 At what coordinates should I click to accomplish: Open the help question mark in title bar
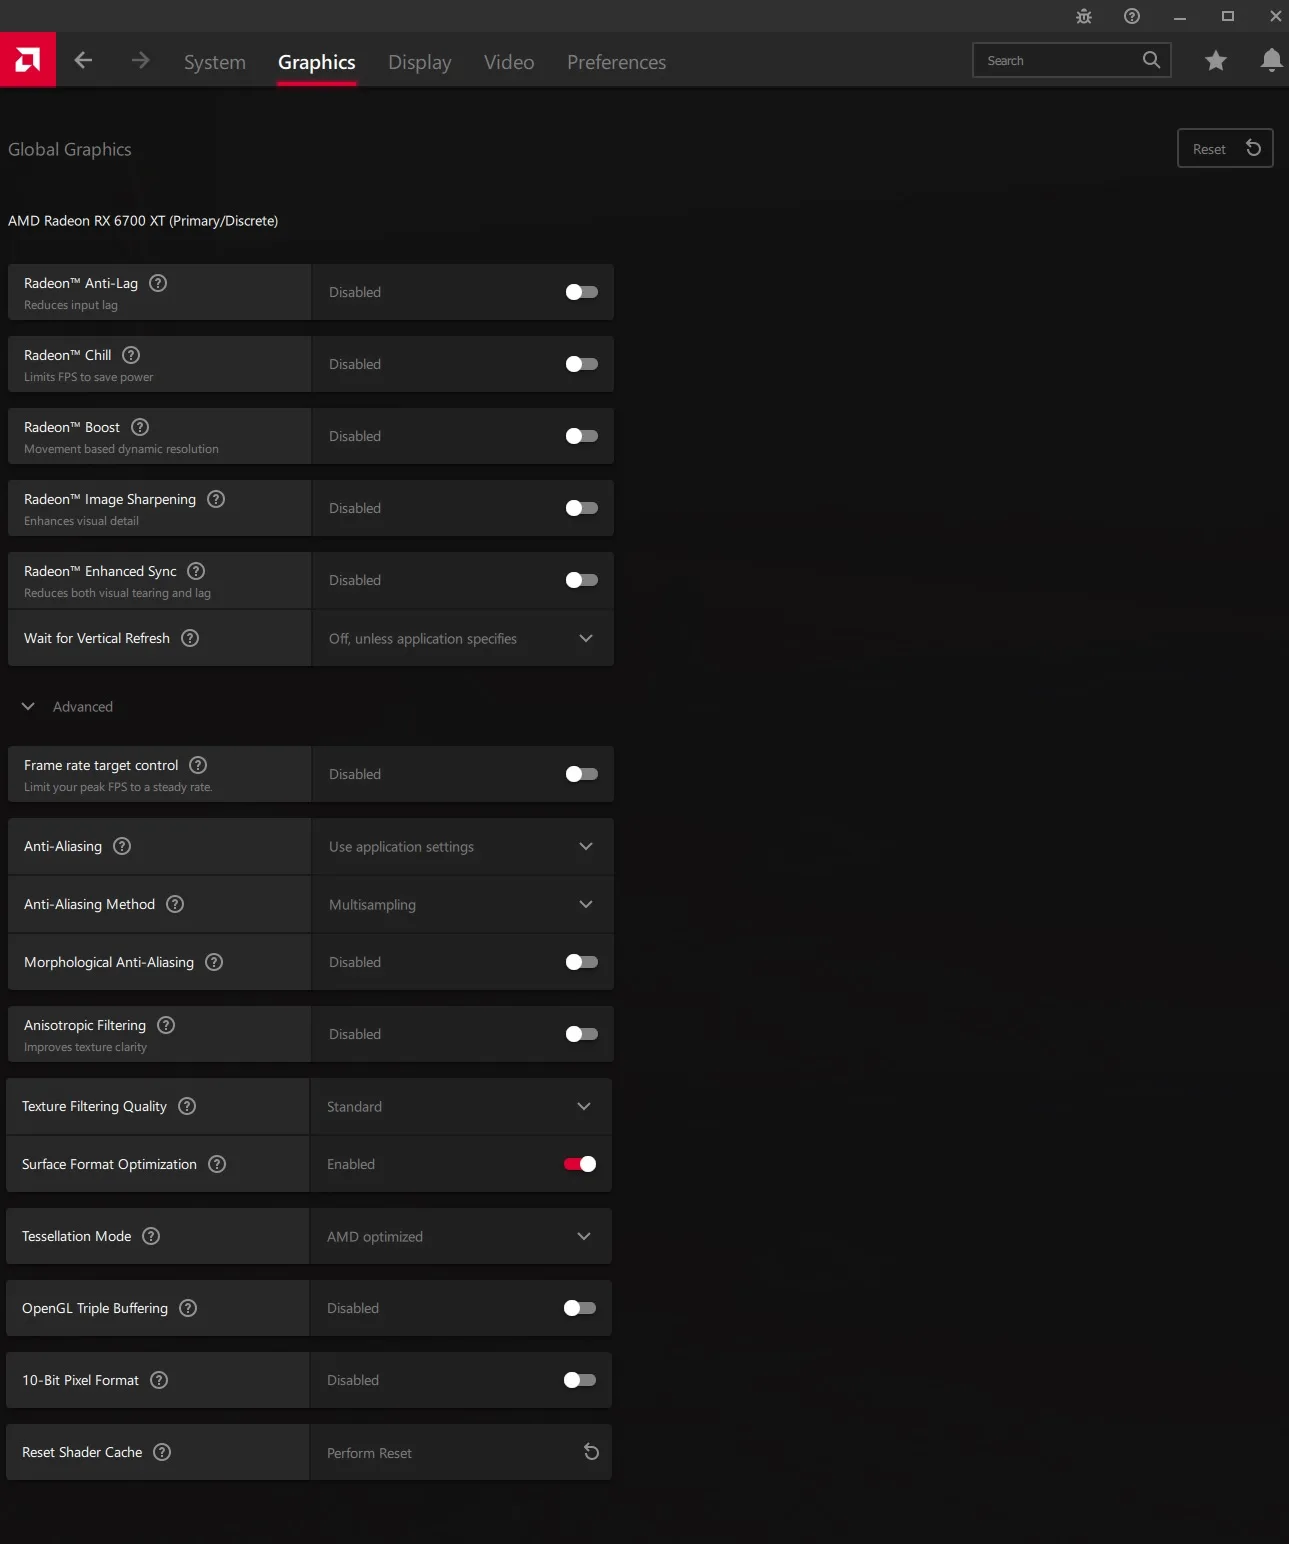pyautogui.click(x=1132, y=16)
